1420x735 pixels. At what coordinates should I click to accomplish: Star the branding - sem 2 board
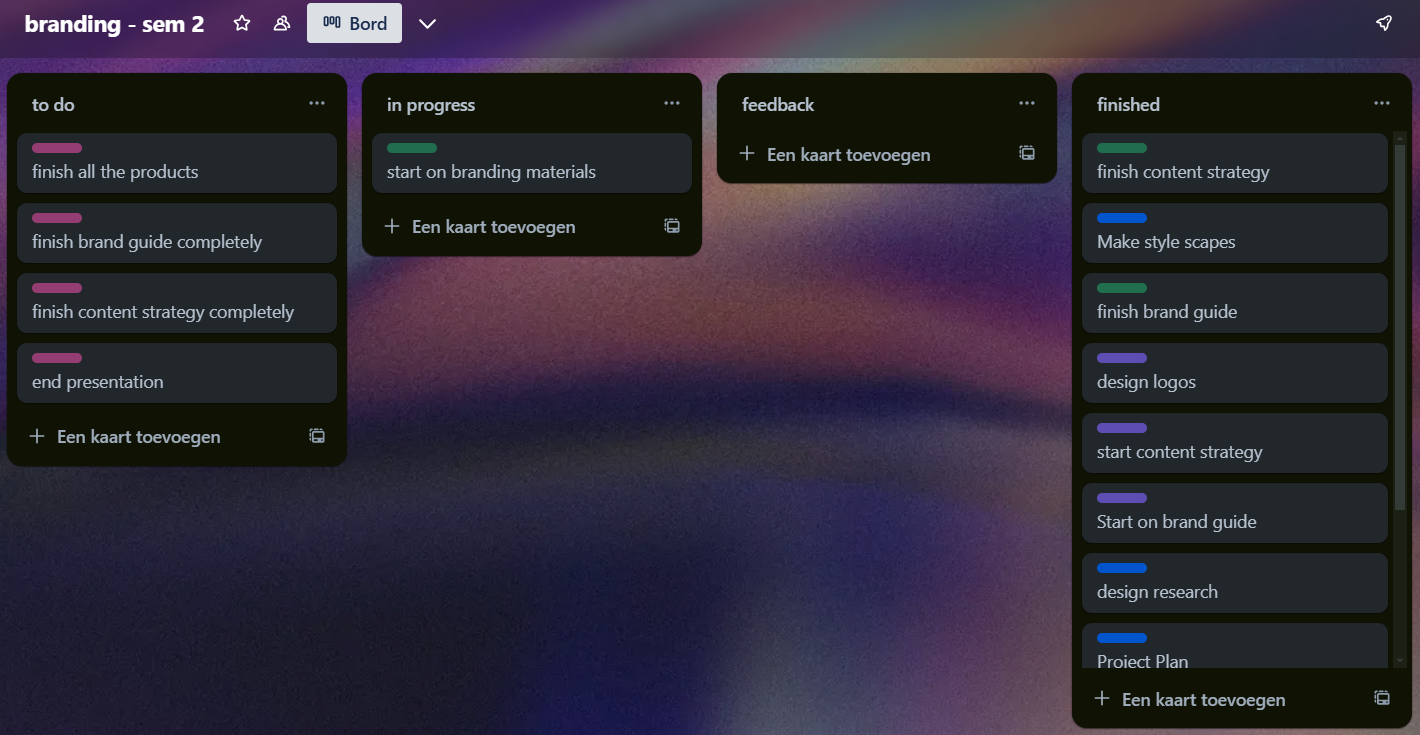pos(242,23)
